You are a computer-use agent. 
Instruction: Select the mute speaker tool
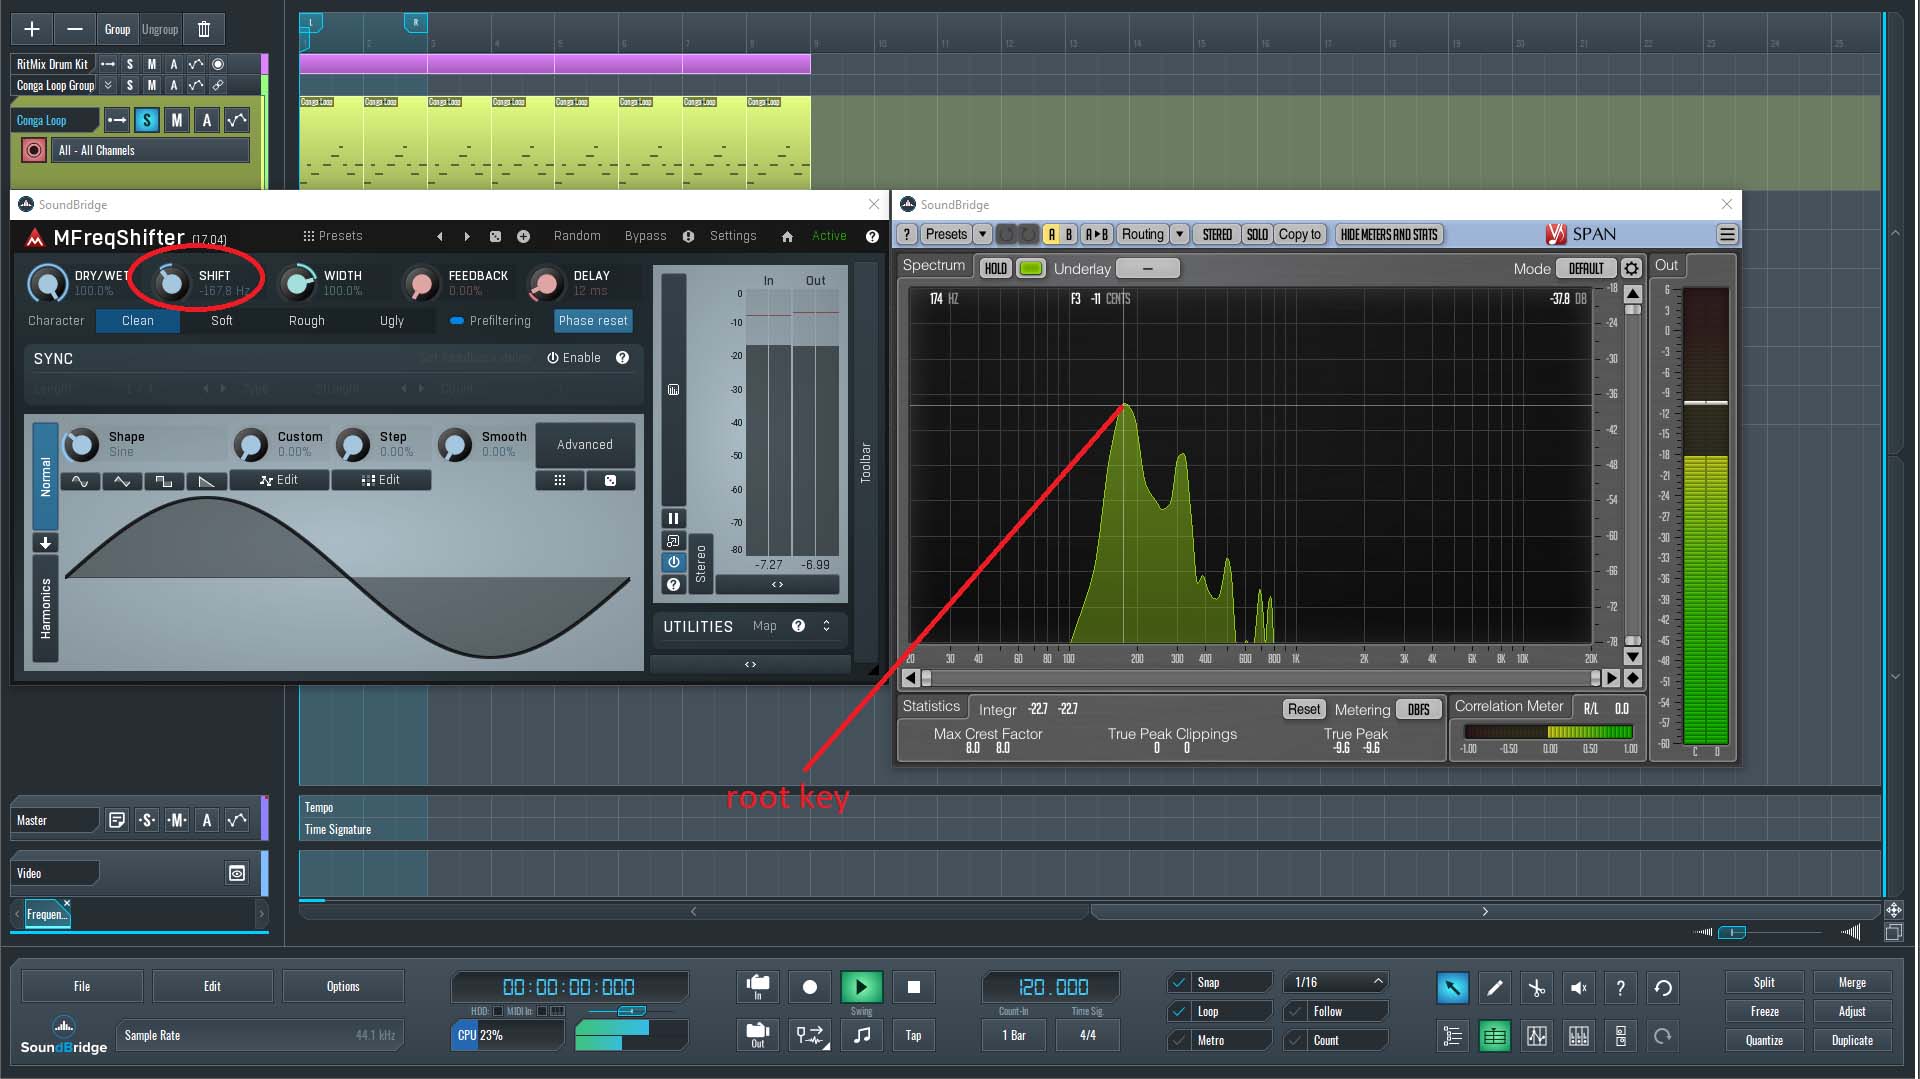(1578, 988)
